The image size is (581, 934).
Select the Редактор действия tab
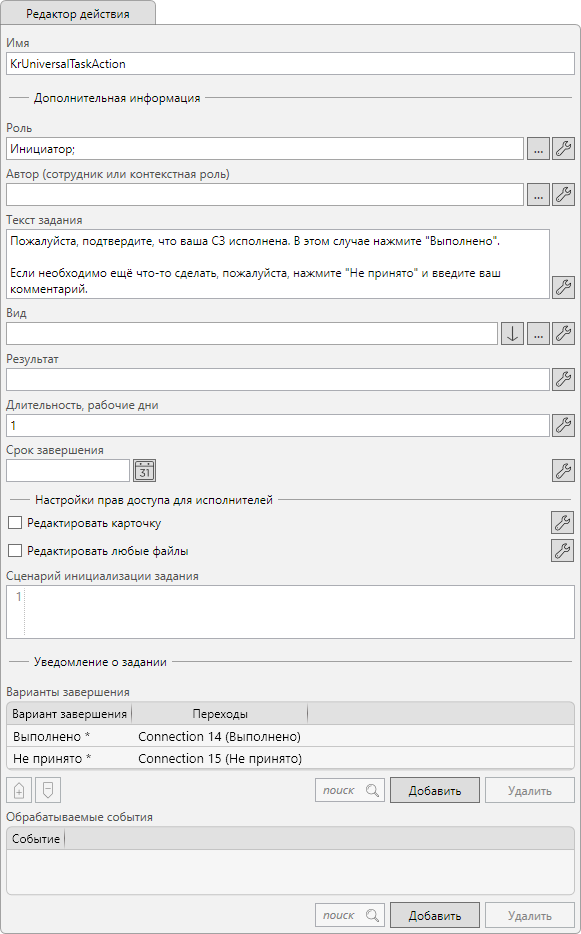pos(78,13)
